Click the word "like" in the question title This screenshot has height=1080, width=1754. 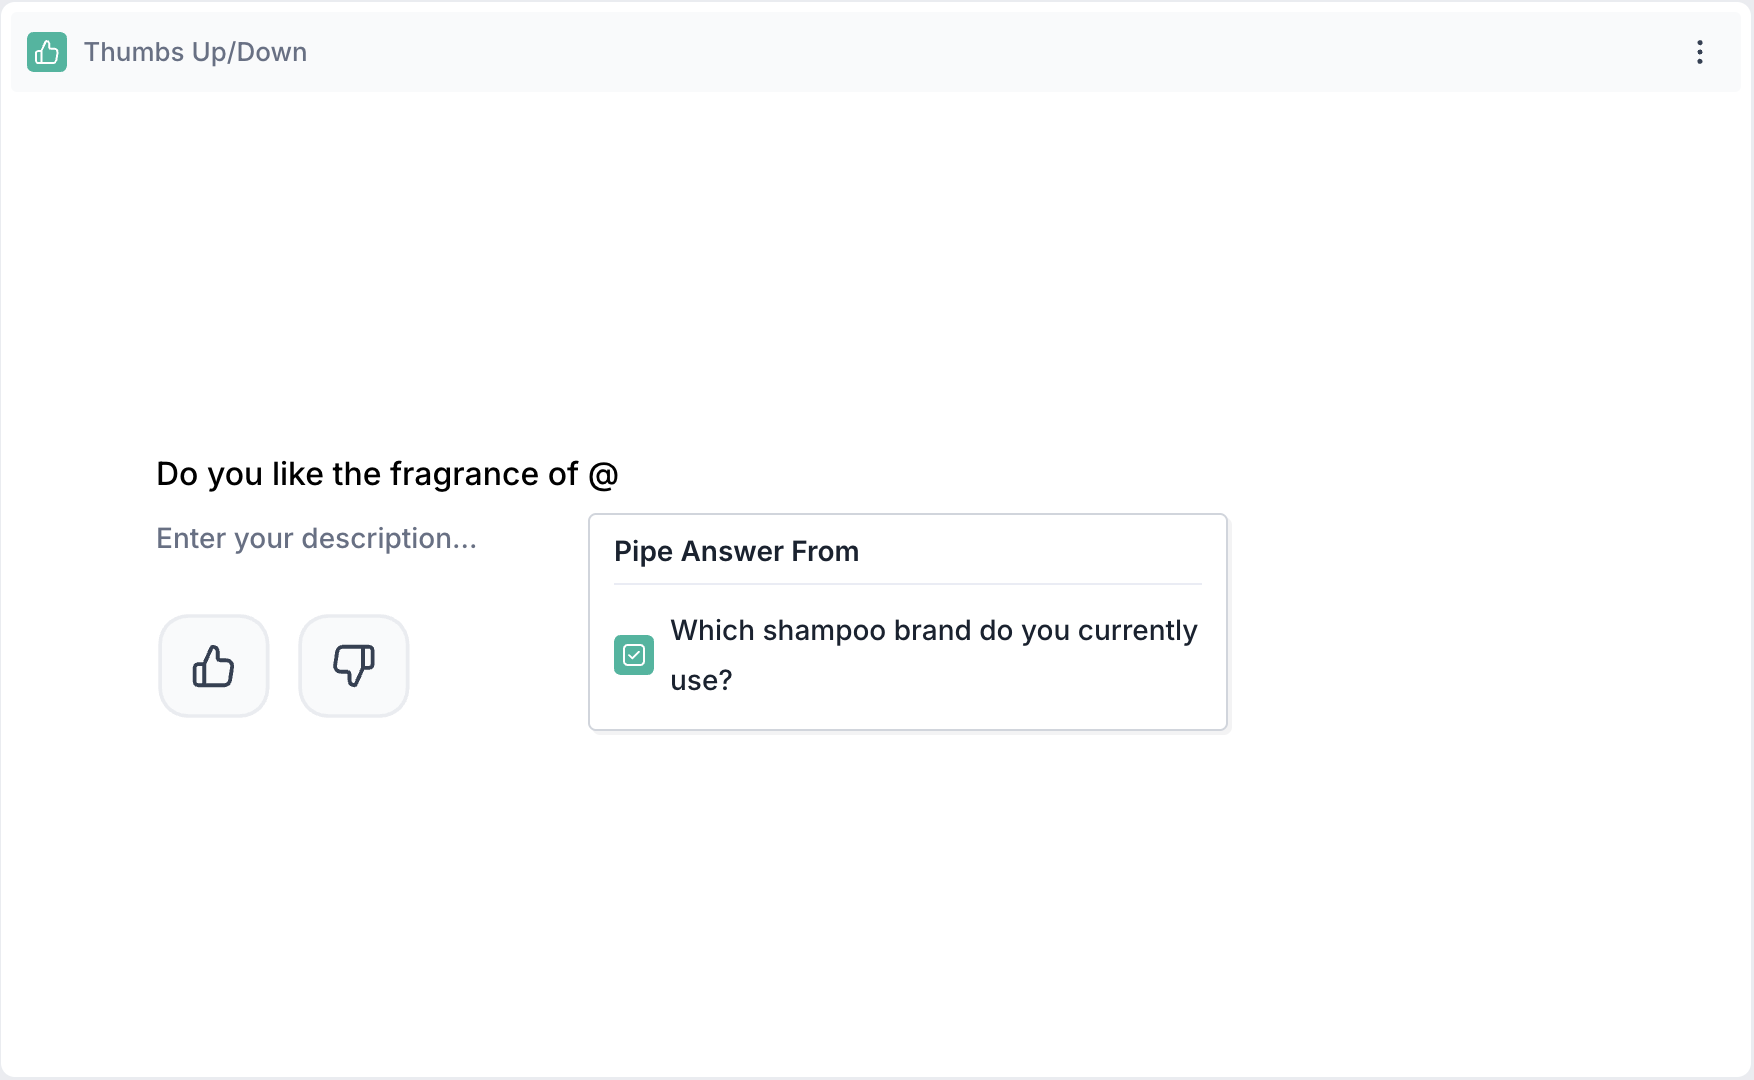[297, 474]
